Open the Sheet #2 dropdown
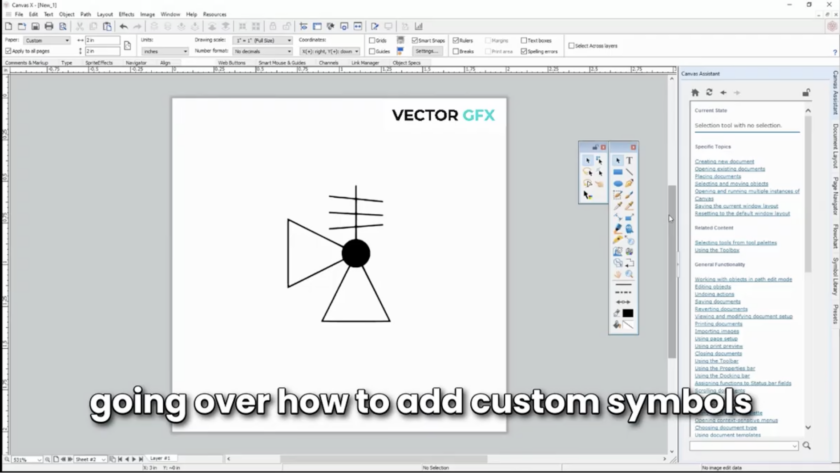The height and width of the screenshot is (473, 840). pyautogui.click(x=89, y=459)
